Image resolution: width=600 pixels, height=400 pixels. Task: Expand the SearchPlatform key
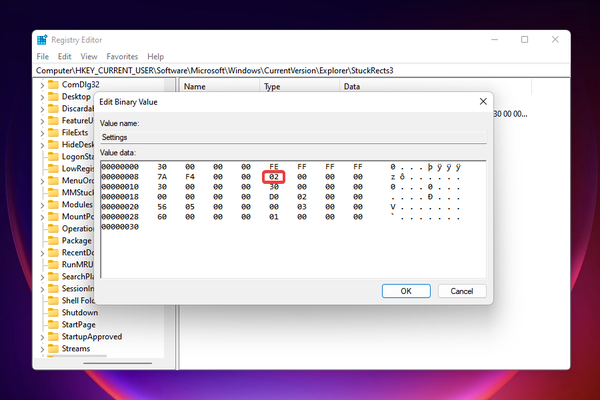[42, 277]
